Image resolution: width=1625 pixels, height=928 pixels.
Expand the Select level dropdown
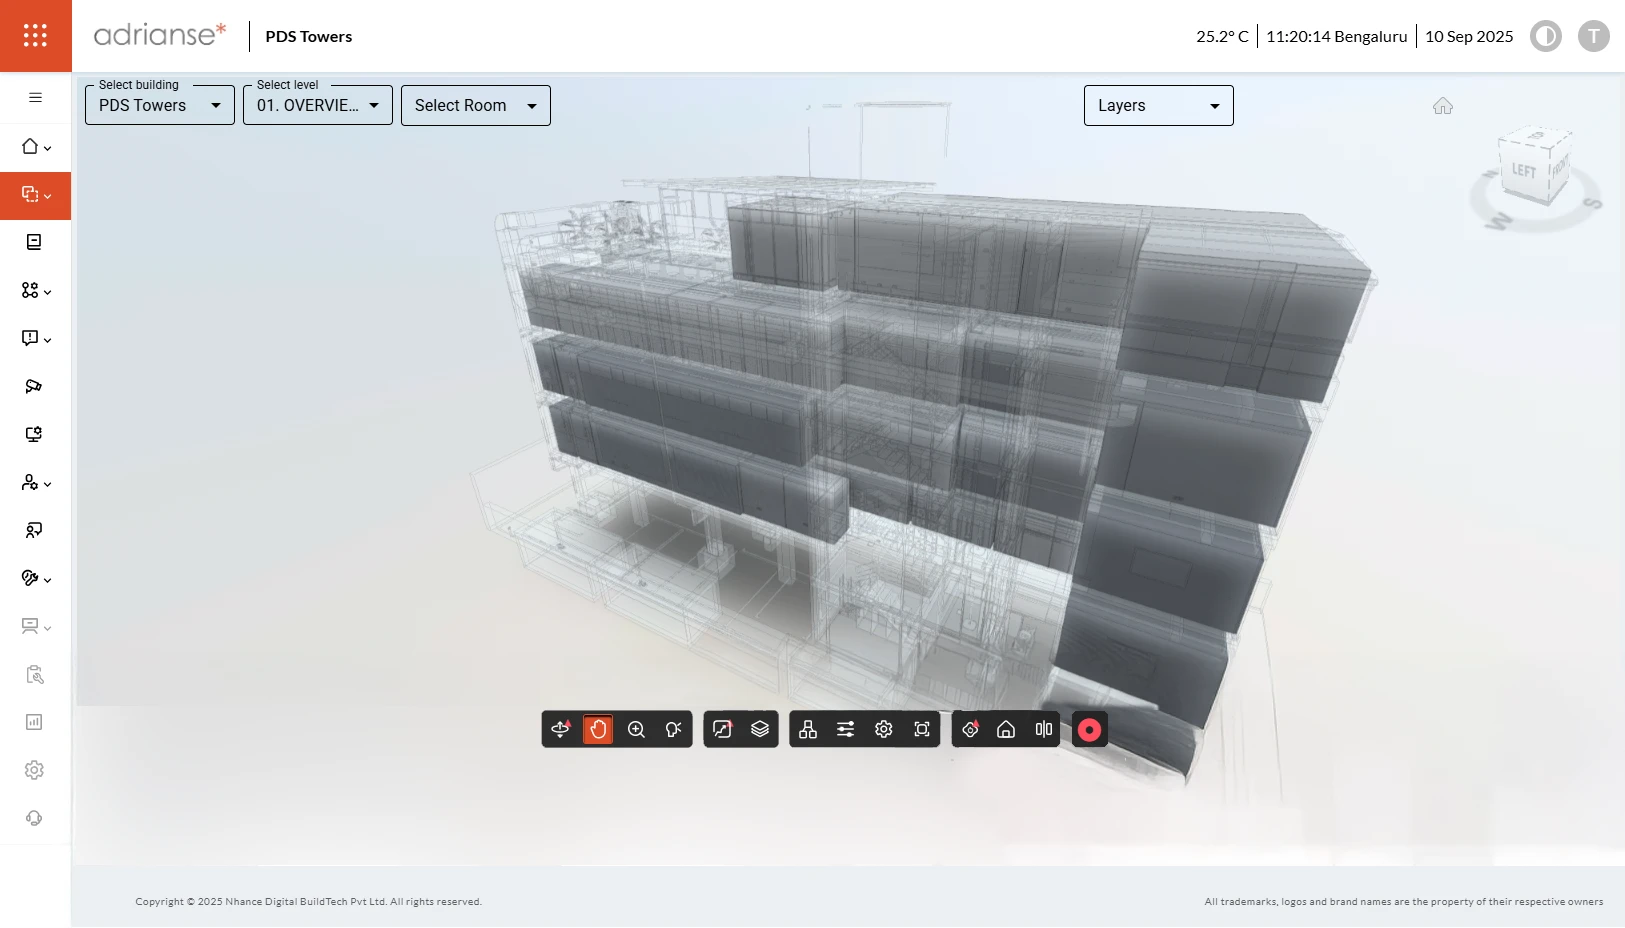pyautogui.click(x=318, y=105)
